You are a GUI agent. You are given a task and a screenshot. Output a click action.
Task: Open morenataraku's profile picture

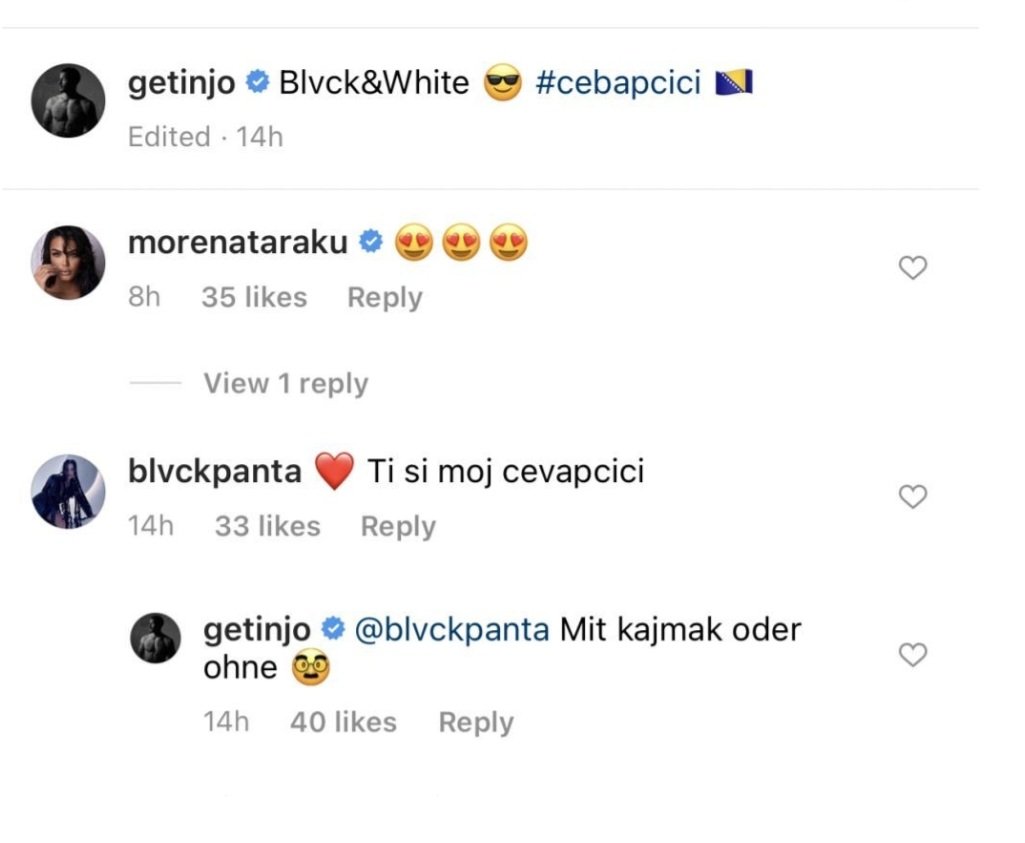pos(68,263)
